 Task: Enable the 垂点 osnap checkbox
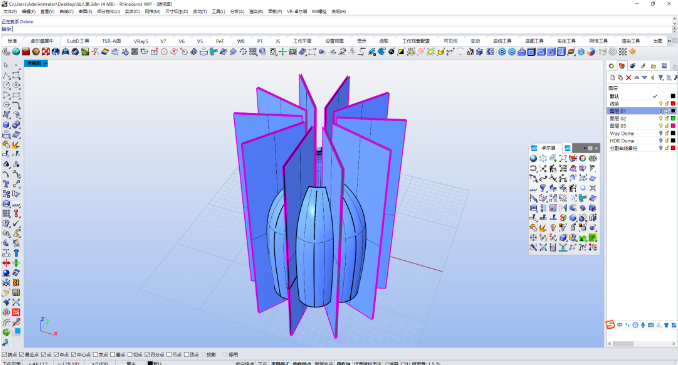pos(112,355)
